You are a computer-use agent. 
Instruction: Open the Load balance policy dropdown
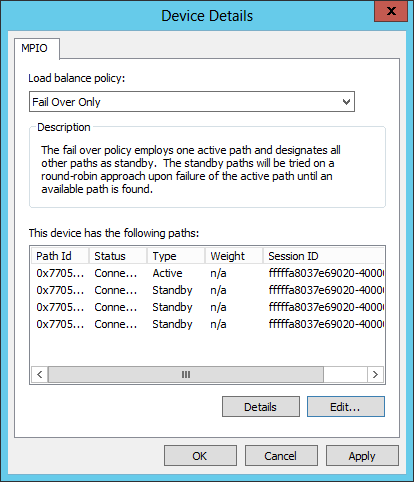pyautogui.click(x=192, y=102)
